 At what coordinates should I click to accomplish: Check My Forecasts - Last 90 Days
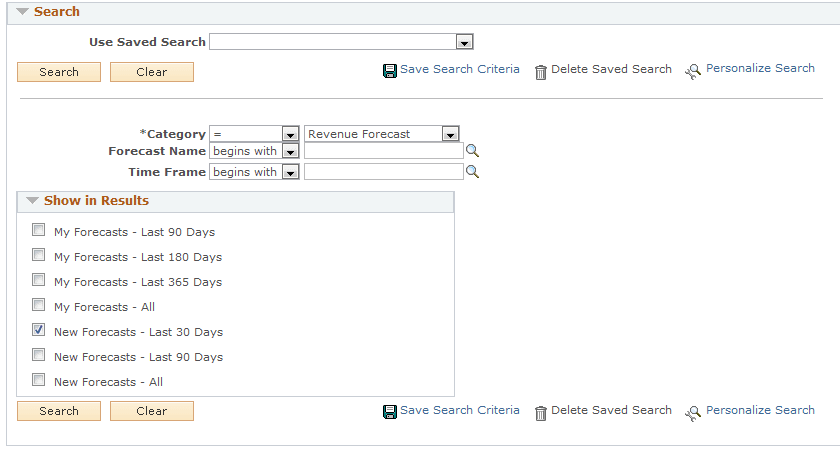point(38,230)
